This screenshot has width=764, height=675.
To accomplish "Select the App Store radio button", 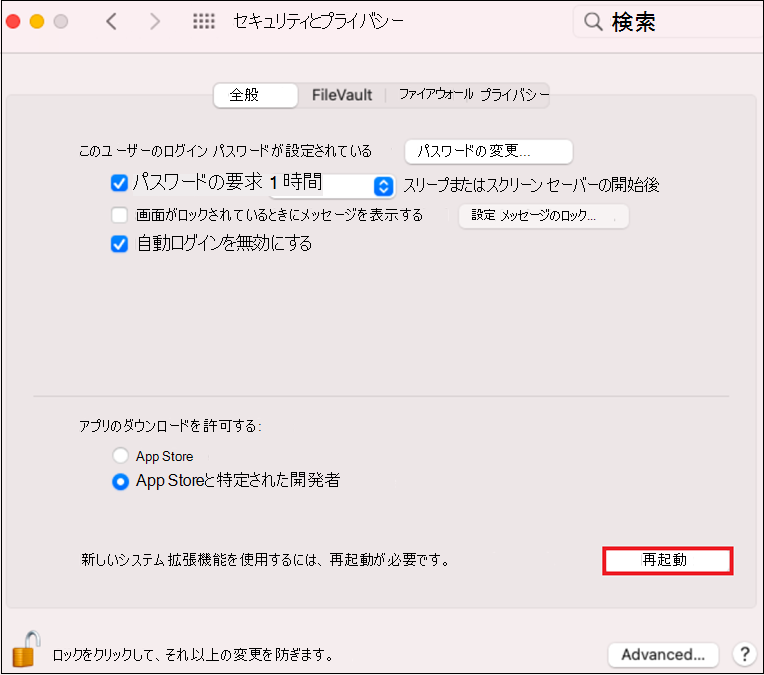I will pos(120,456).
